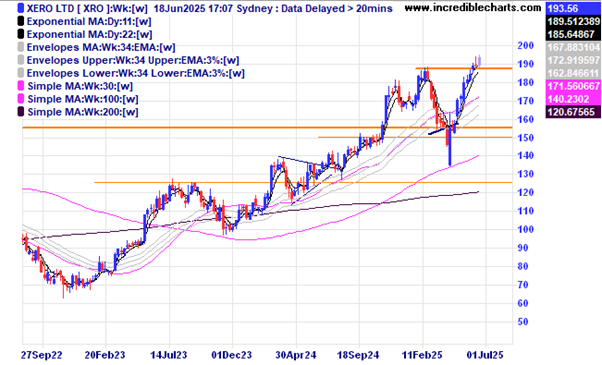Click the dark purple 120.67565 value box

tap(573, 112)
